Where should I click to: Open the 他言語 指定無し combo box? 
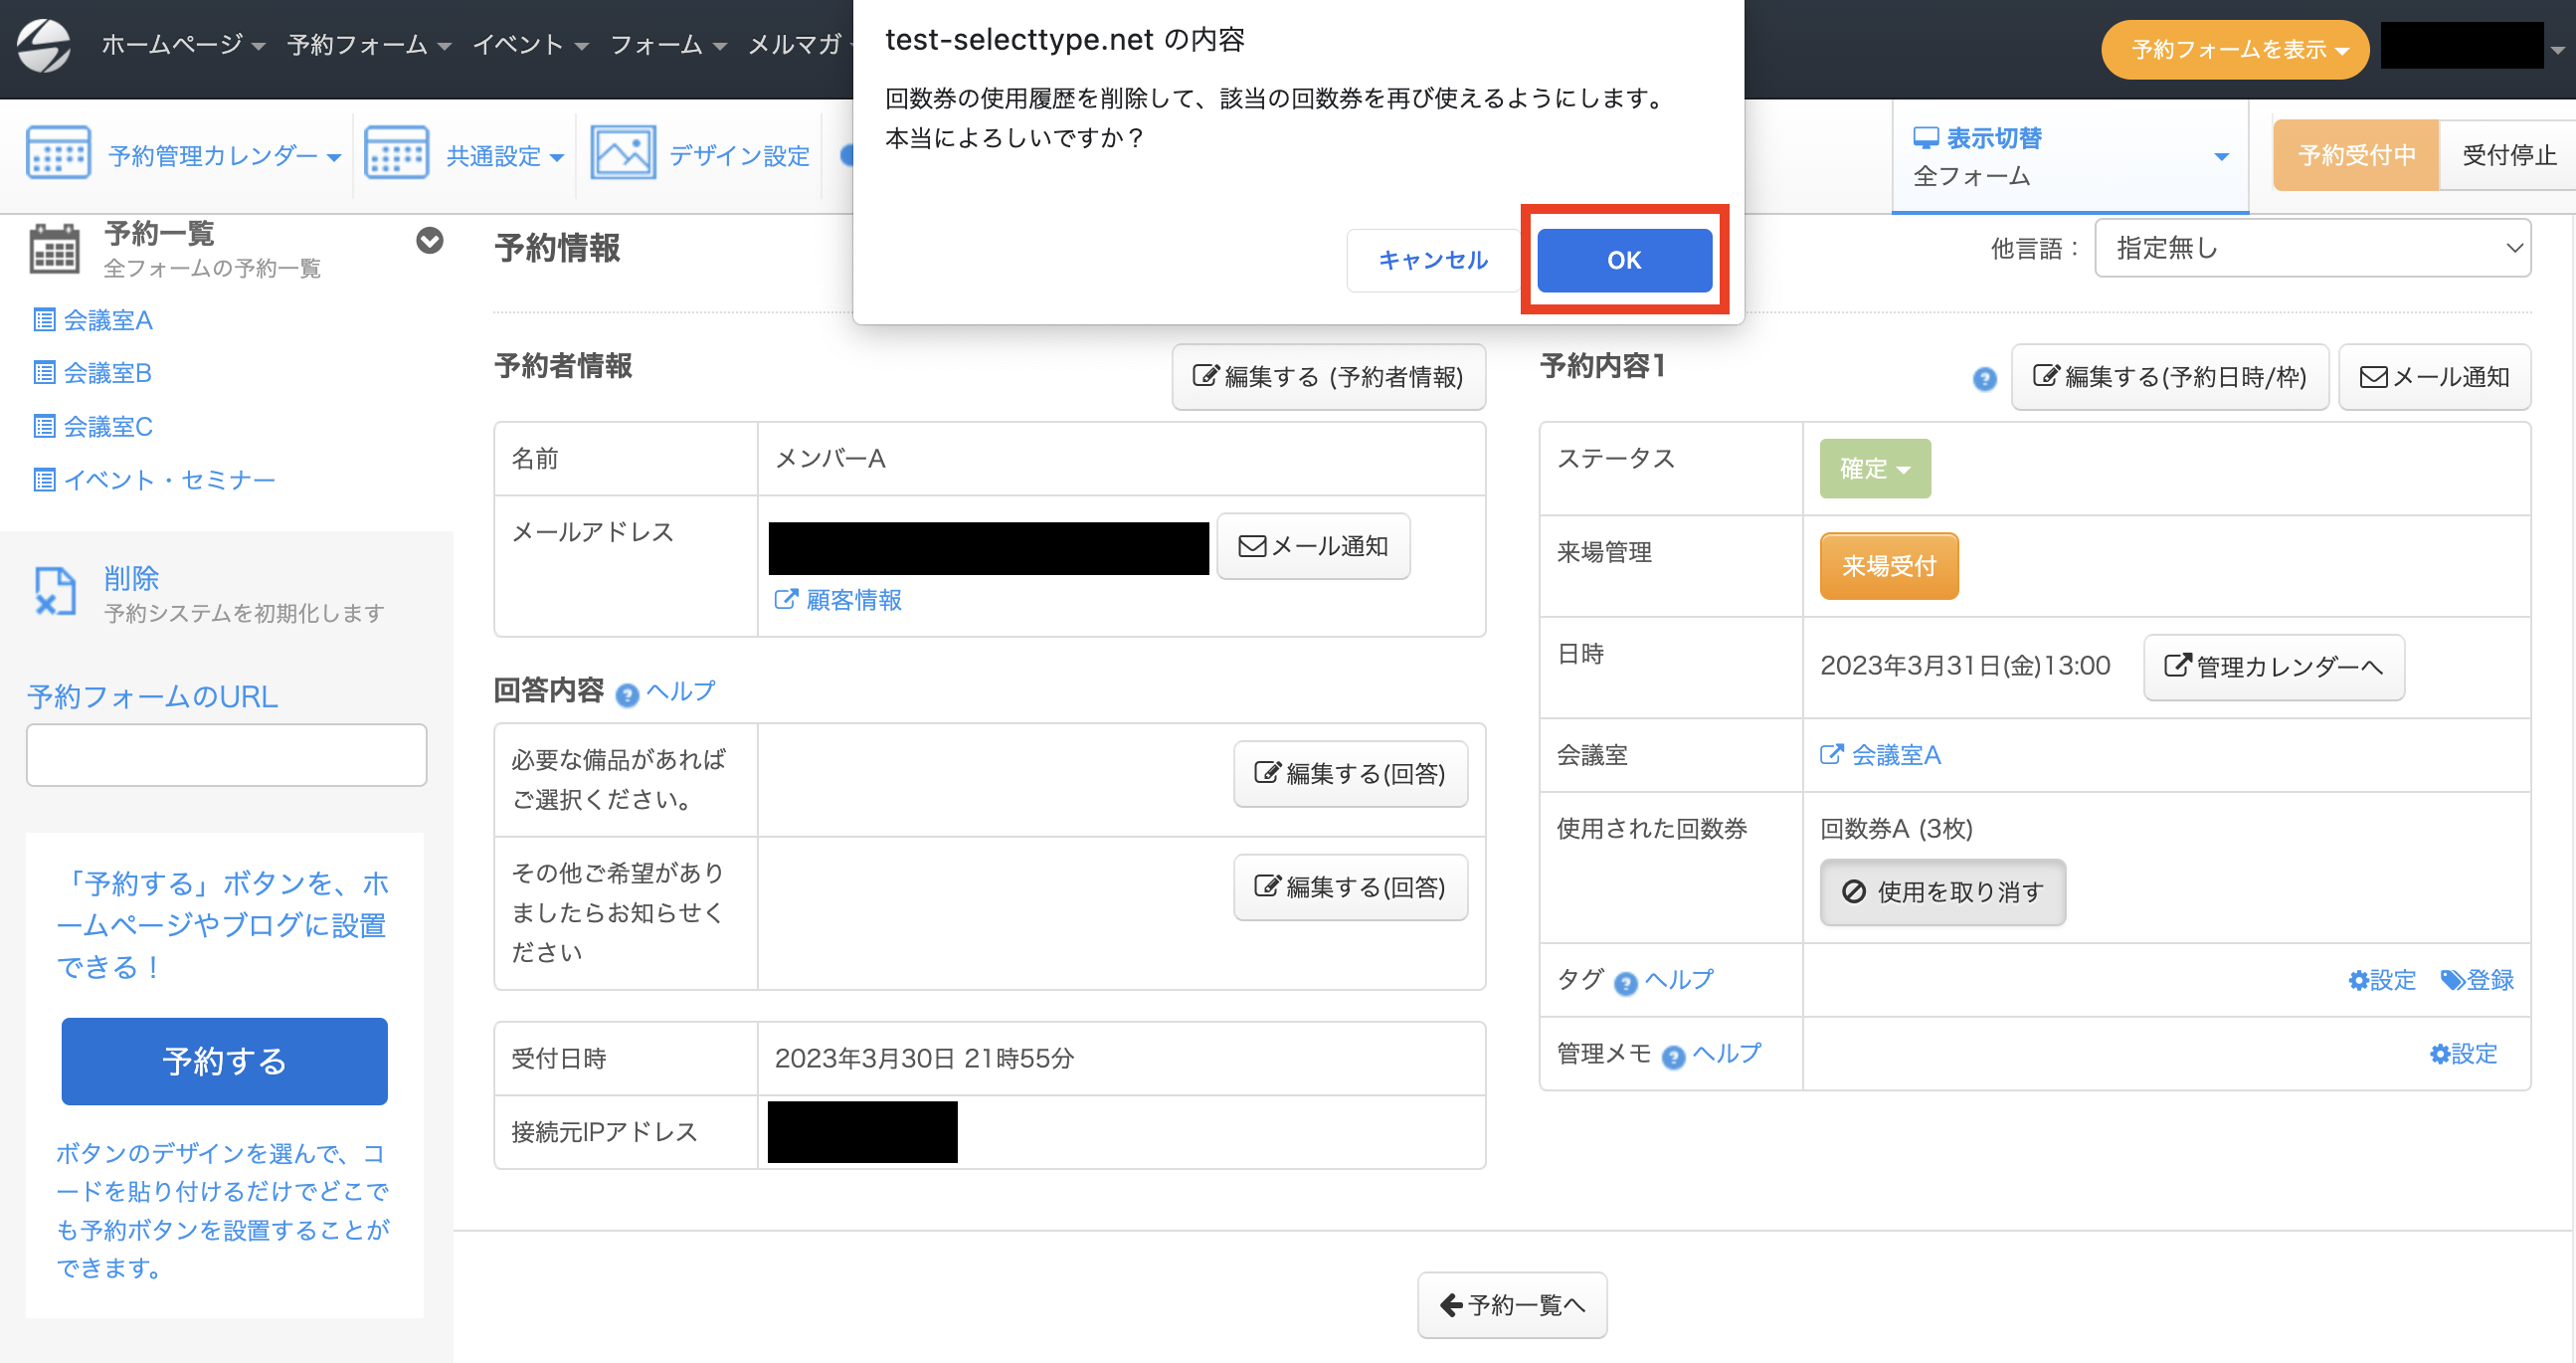click(x=2312, y=248)
